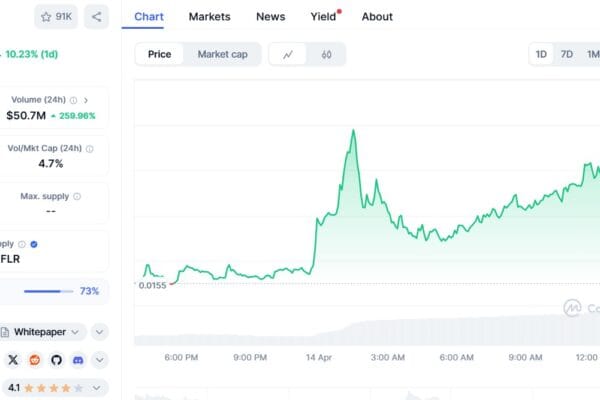Add coin to watchlist via 91K star
600x400 pixels.
pyautogui.click(x=56, y=17)
